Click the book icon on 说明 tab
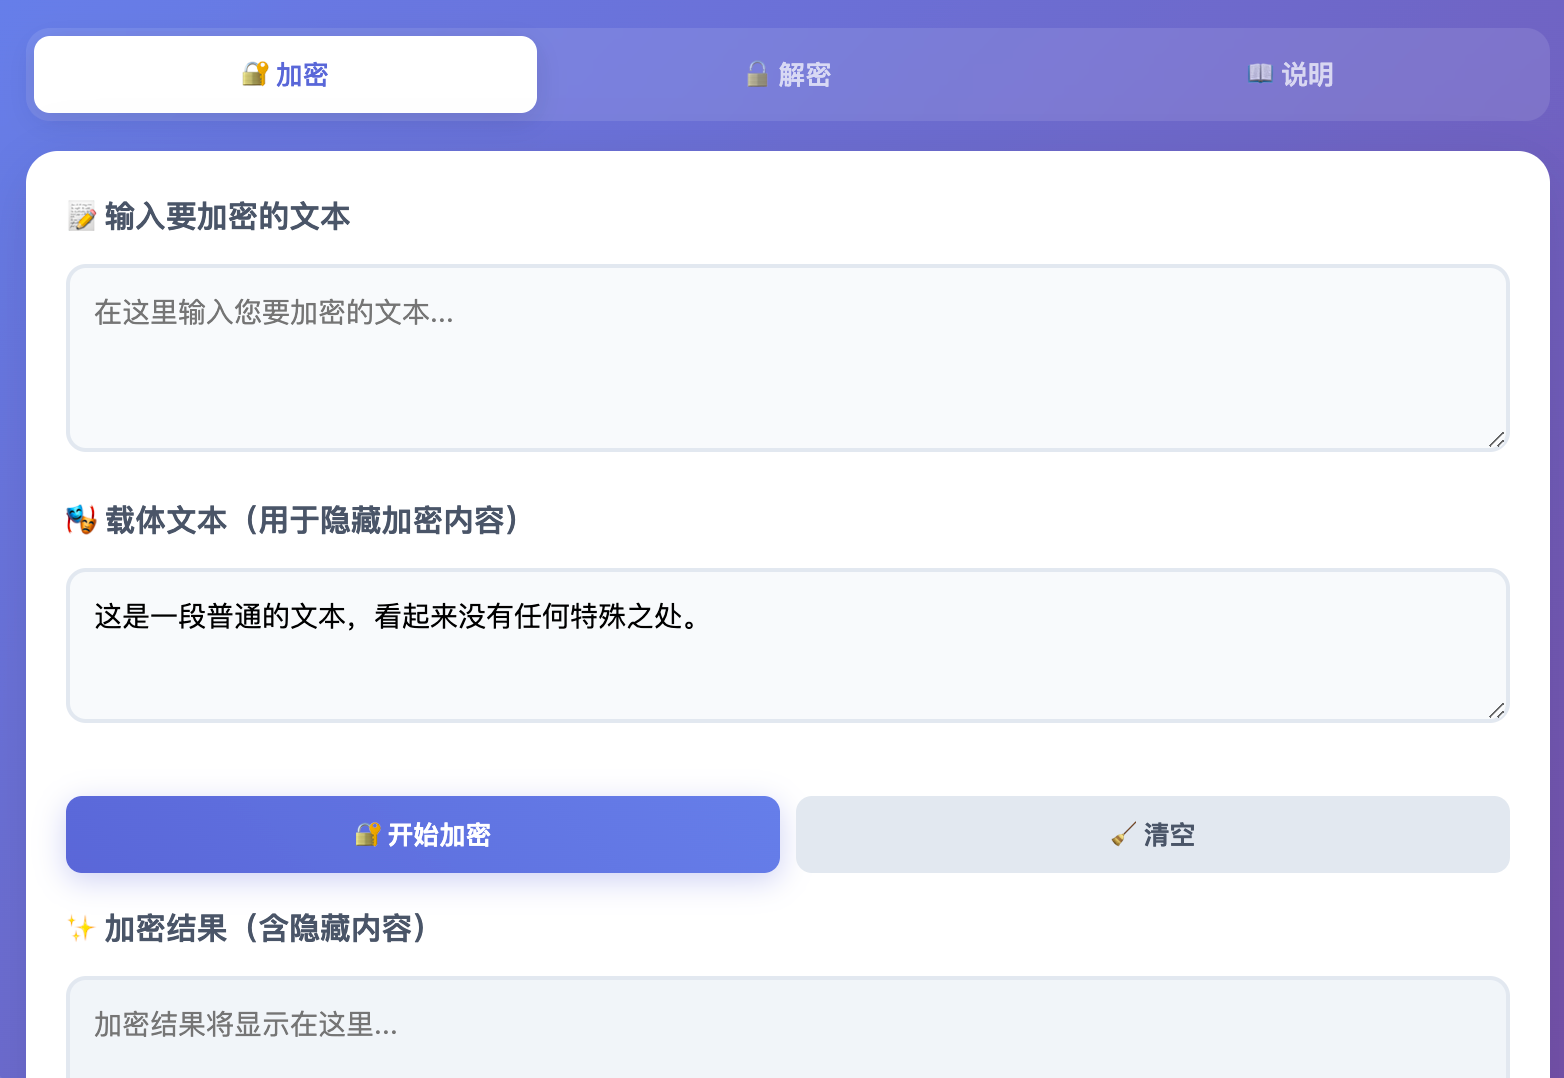Viewport: 1564px width, 1078px height. click(1260, 74)
